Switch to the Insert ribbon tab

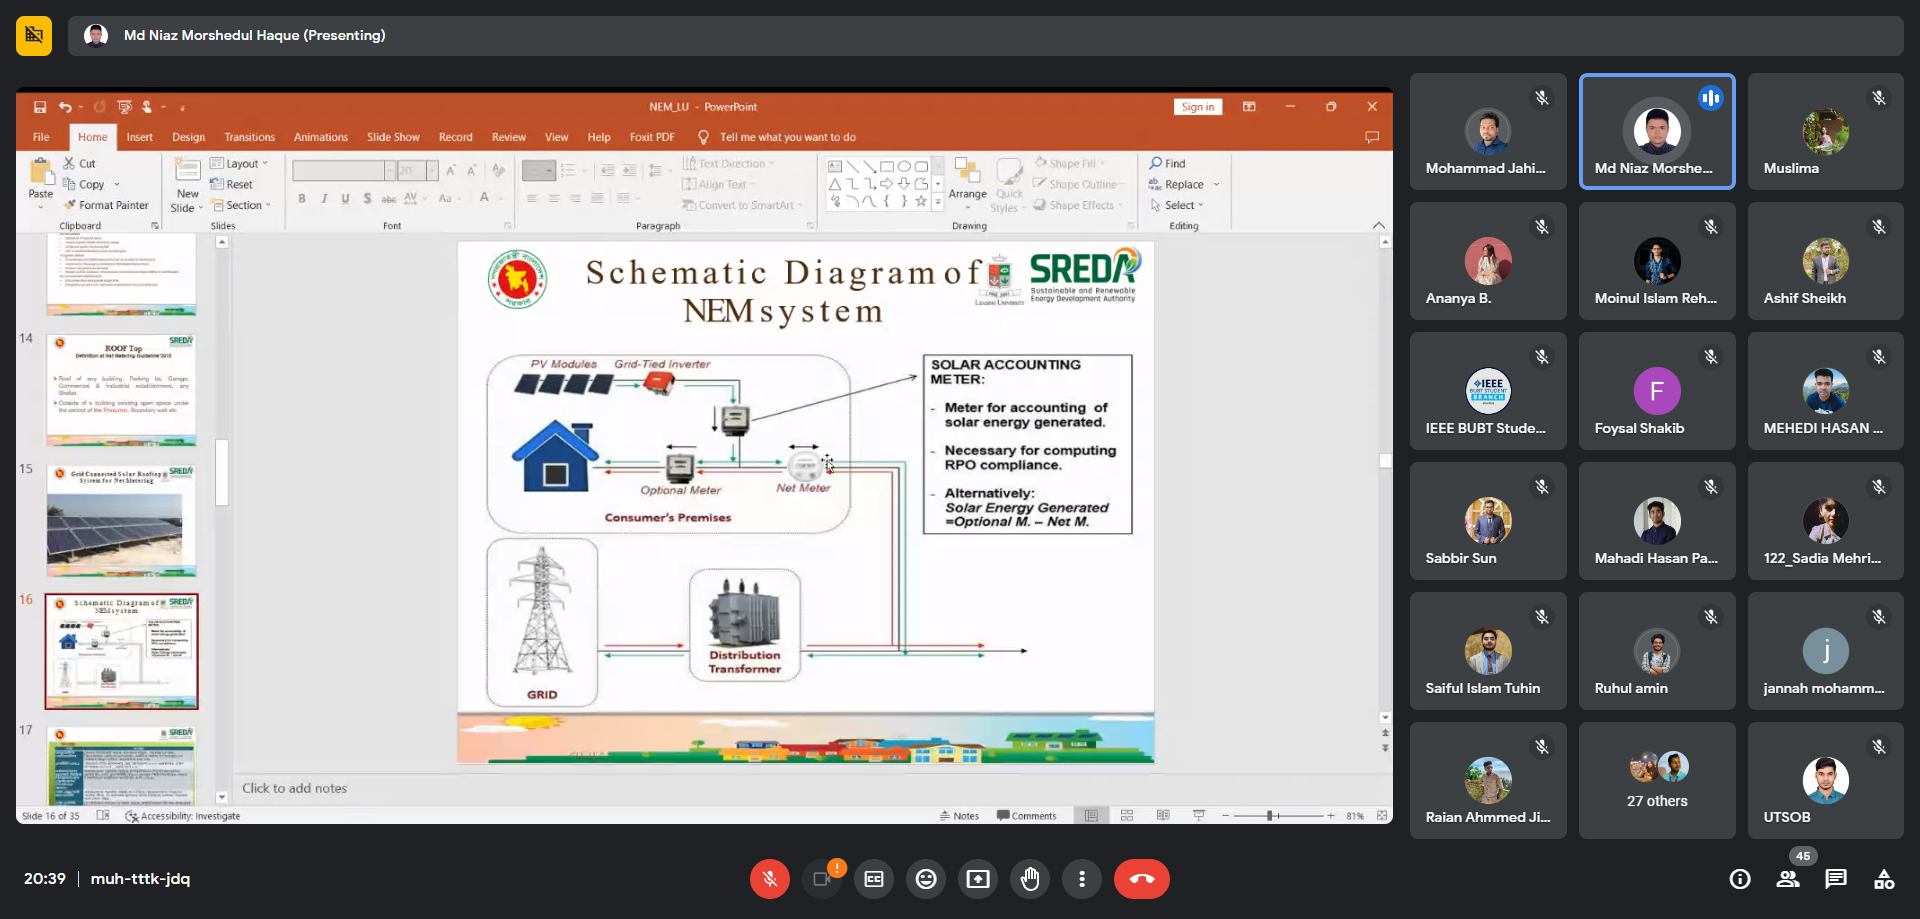click(x=140, y=137)
